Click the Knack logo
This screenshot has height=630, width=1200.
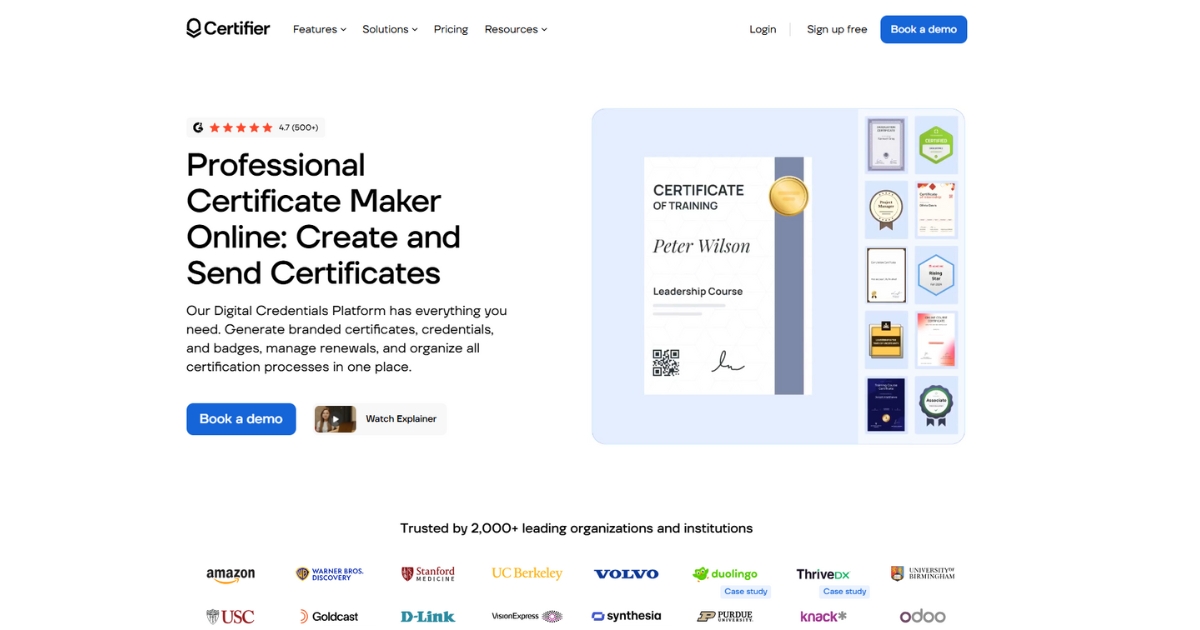click(x=823, y=617)
